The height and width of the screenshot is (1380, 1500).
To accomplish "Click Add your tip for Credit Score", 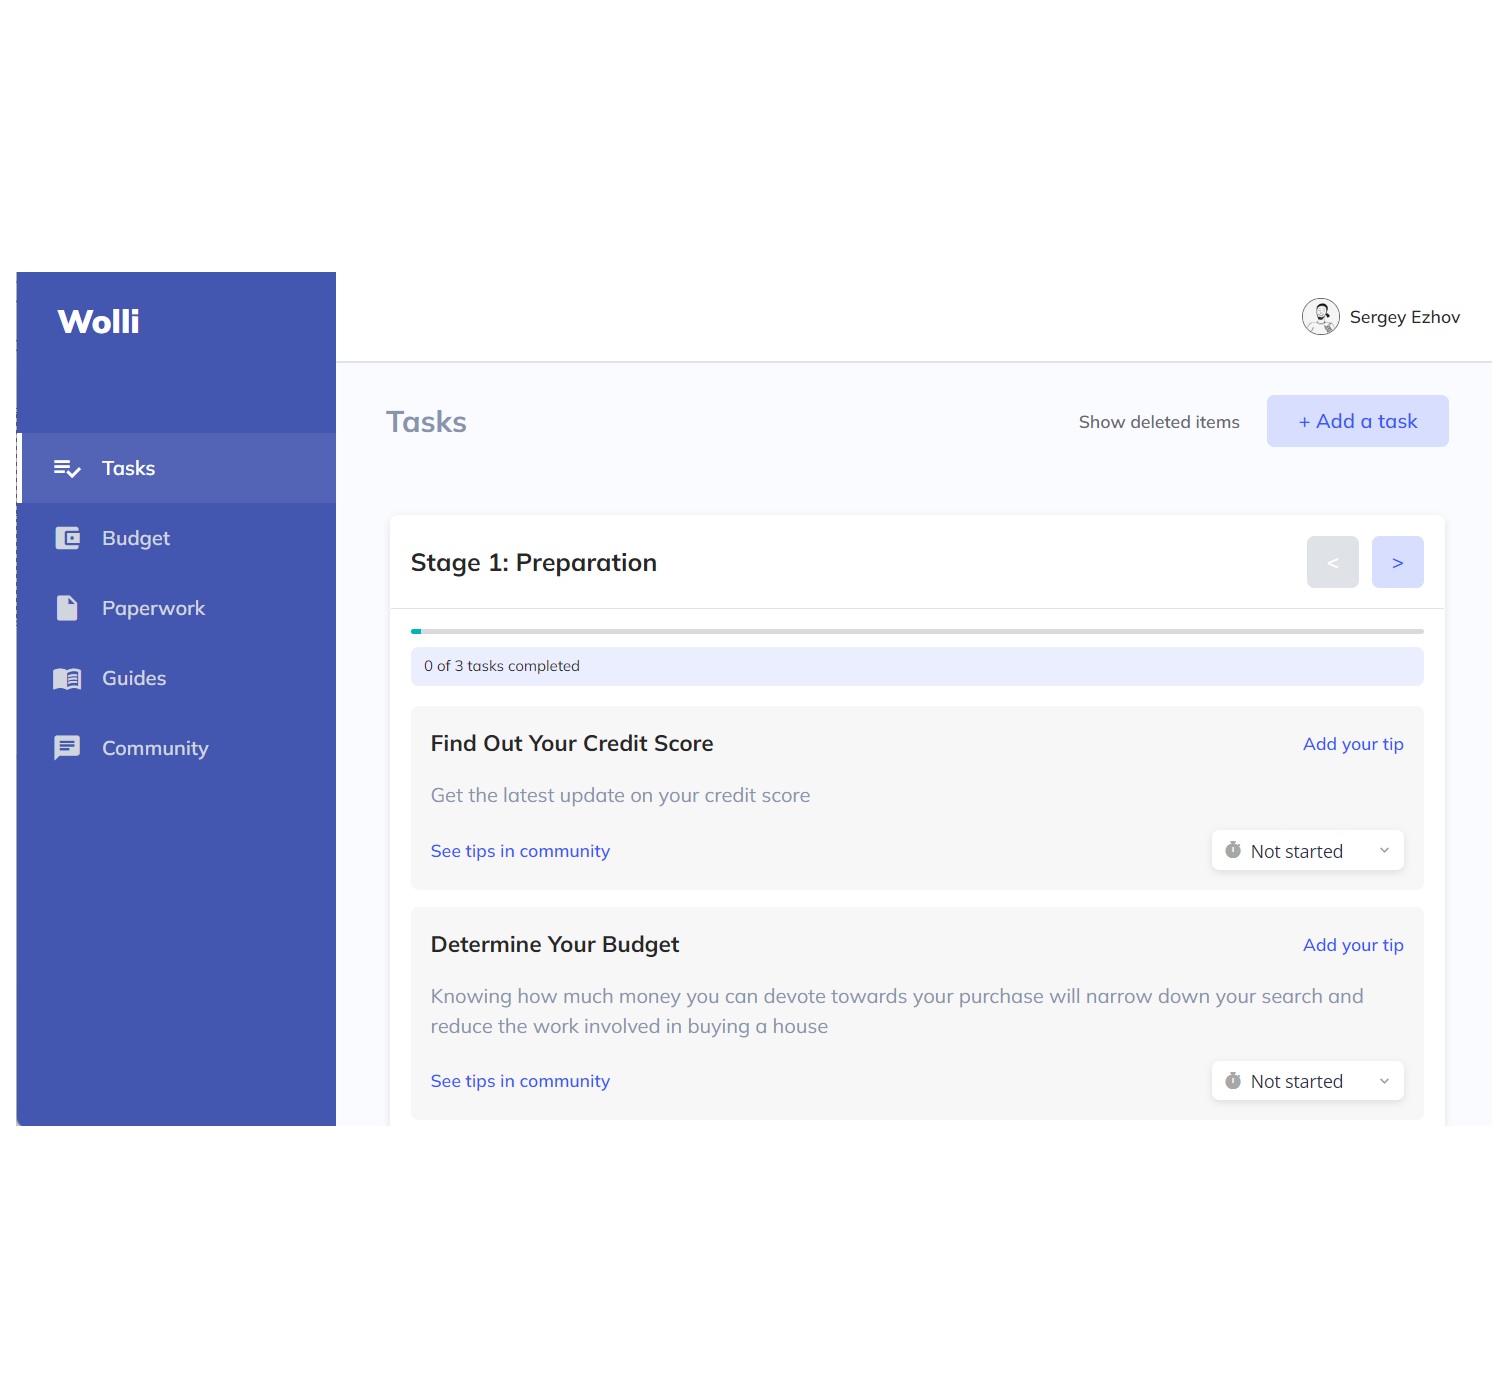I will coord(1353,744).
